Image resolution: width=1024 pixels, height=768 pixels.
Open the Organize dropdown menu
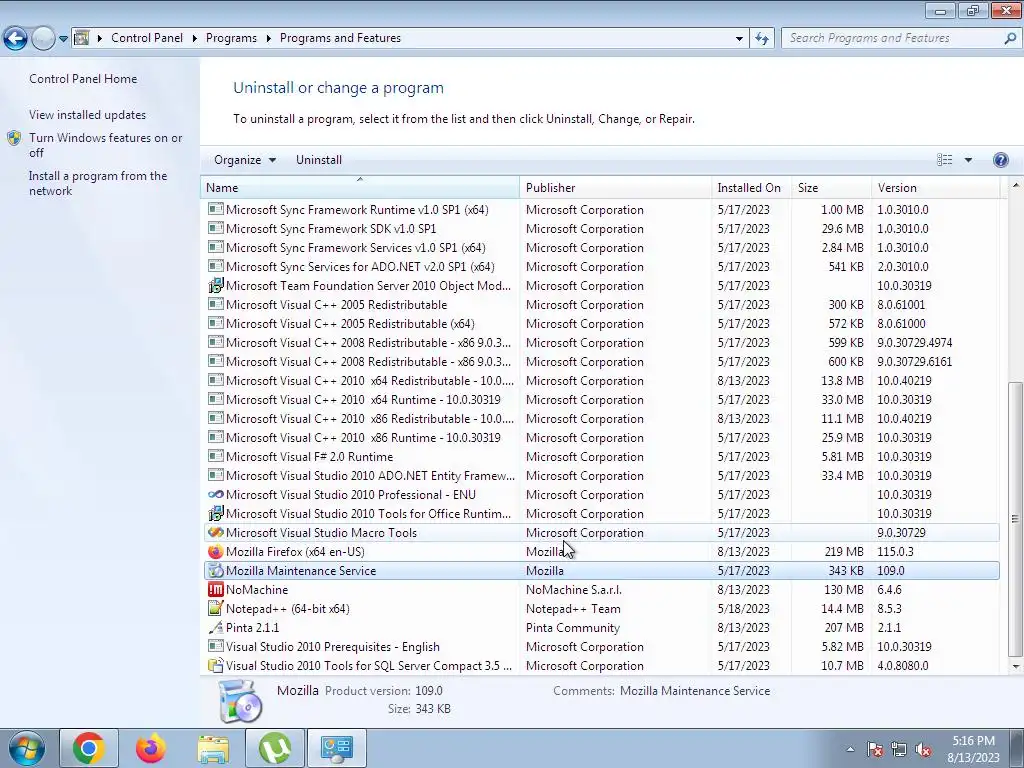[x=245, y=160]
